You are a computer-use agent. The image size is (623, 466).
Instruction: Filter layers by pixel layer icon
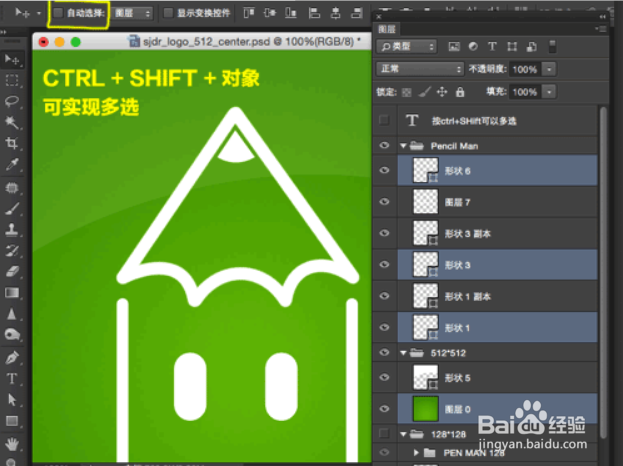click(x=454, y=46)
